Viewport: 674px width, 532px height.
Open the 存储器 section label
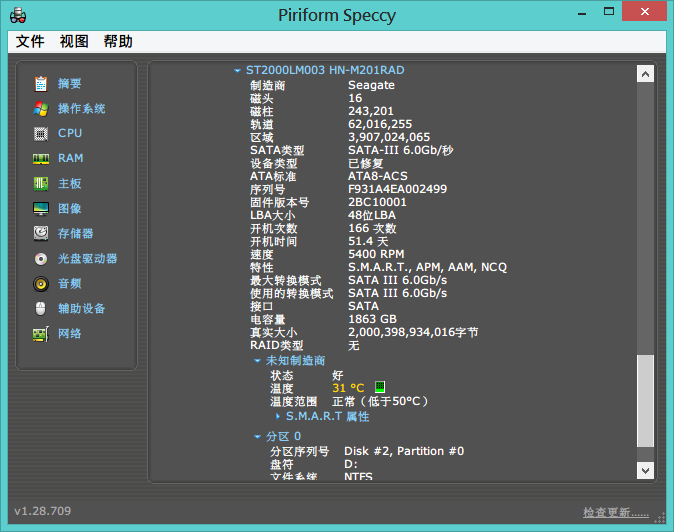click(76, 233)
